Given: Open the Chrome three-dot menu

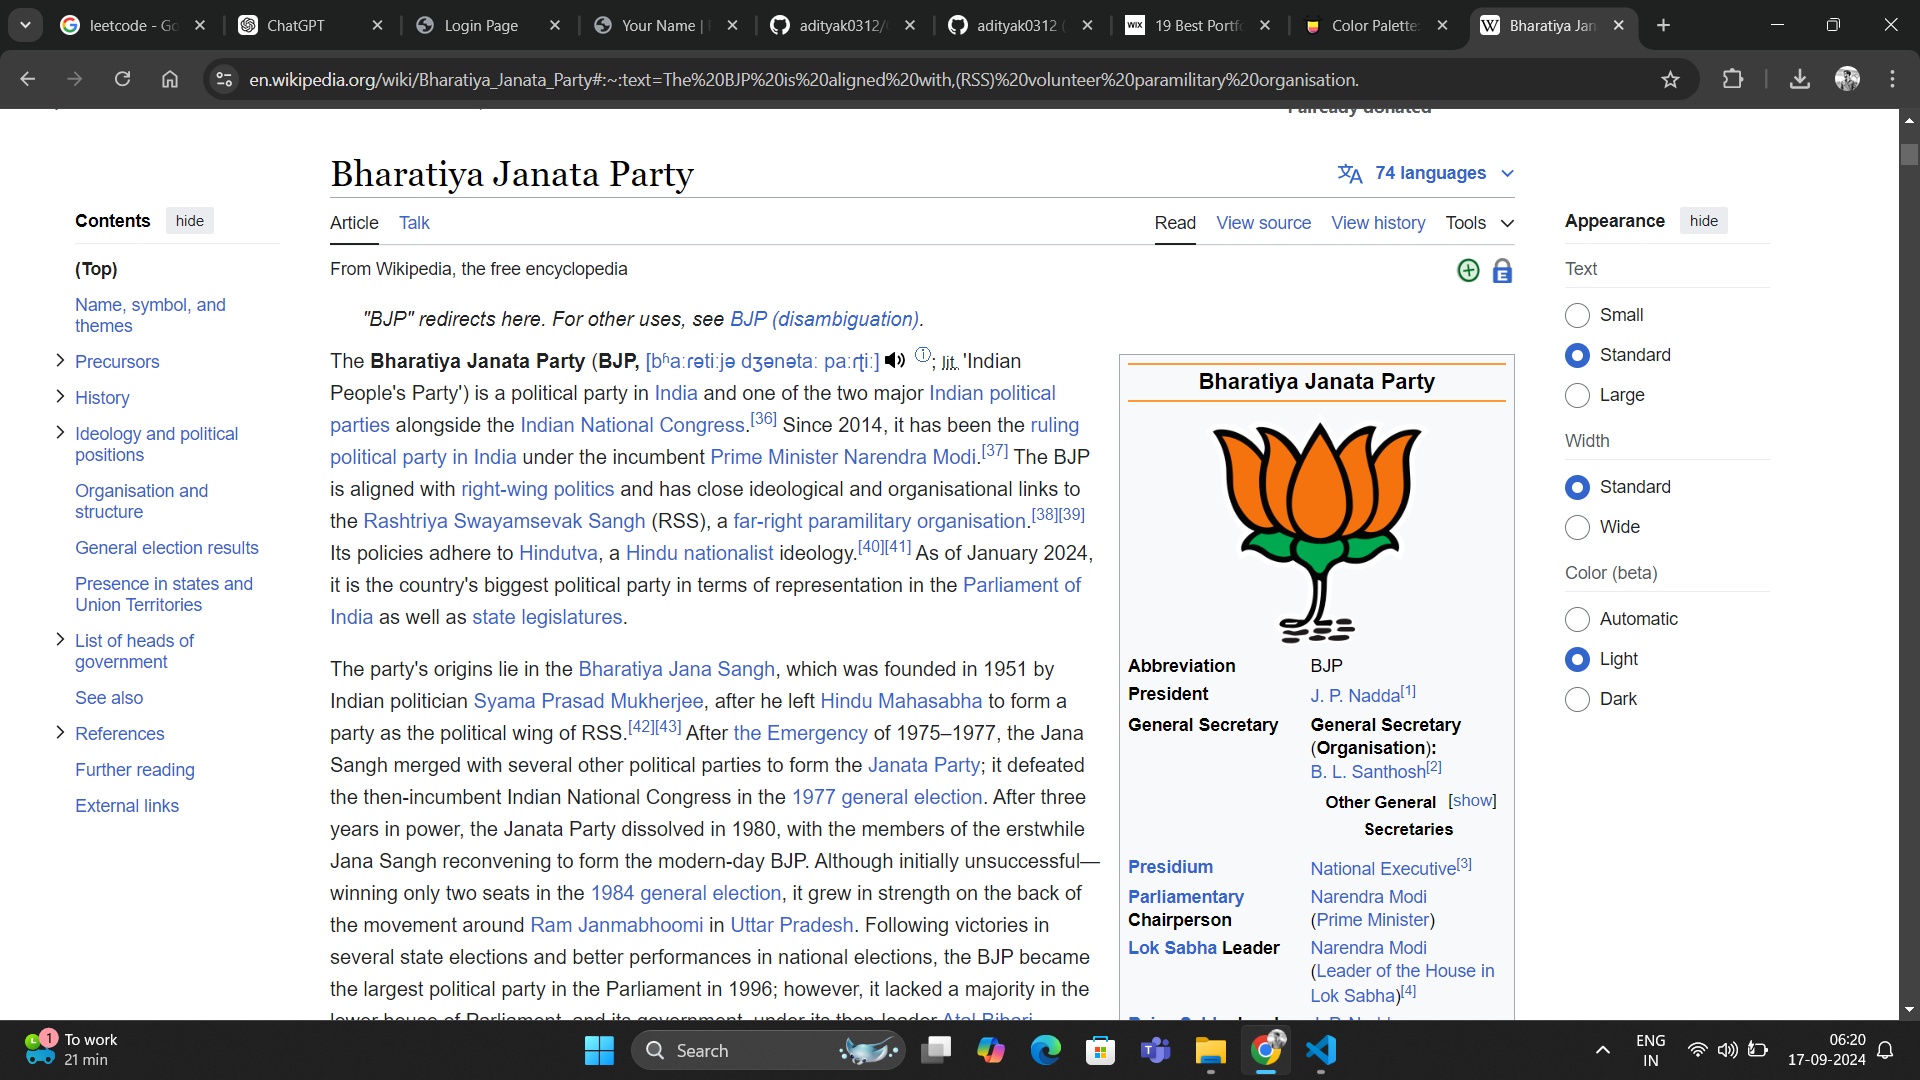Looking at the screenshot, I should point(1892,79).
